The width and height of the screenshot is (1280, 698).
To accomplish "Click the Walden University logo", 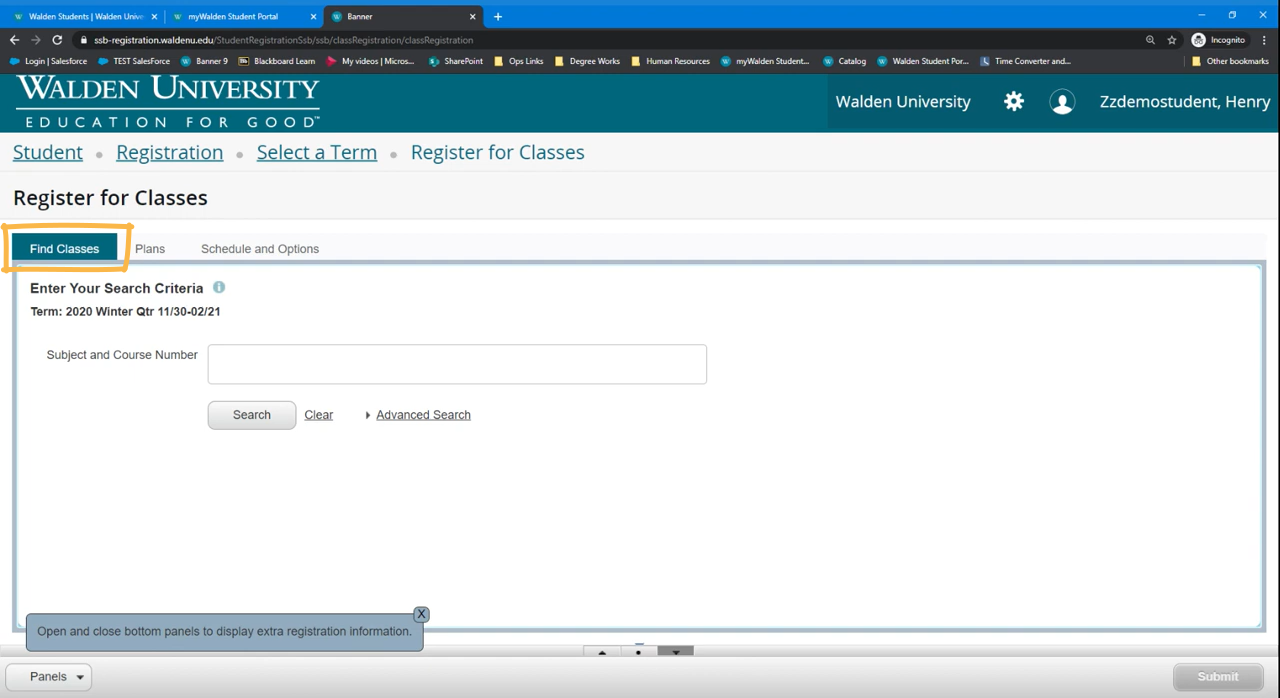I will [x=168, y=101].
